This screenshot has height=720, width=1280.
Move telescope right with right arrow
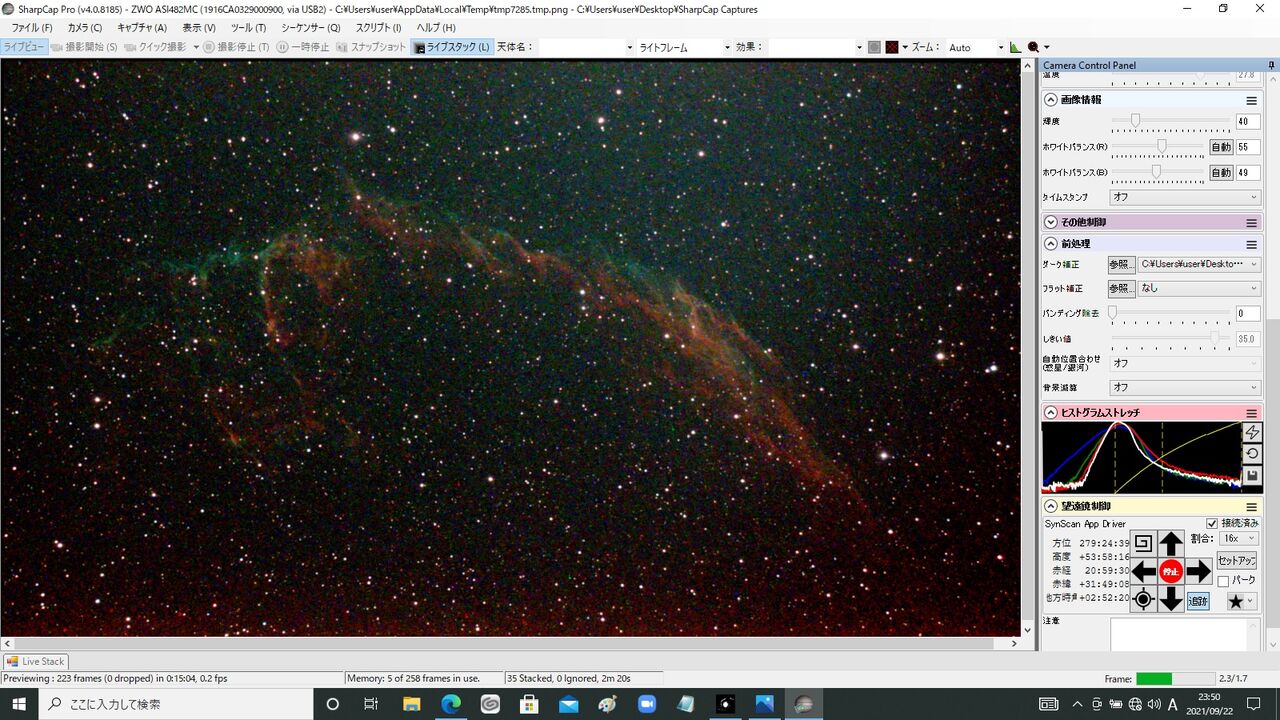coord(1198,572)
